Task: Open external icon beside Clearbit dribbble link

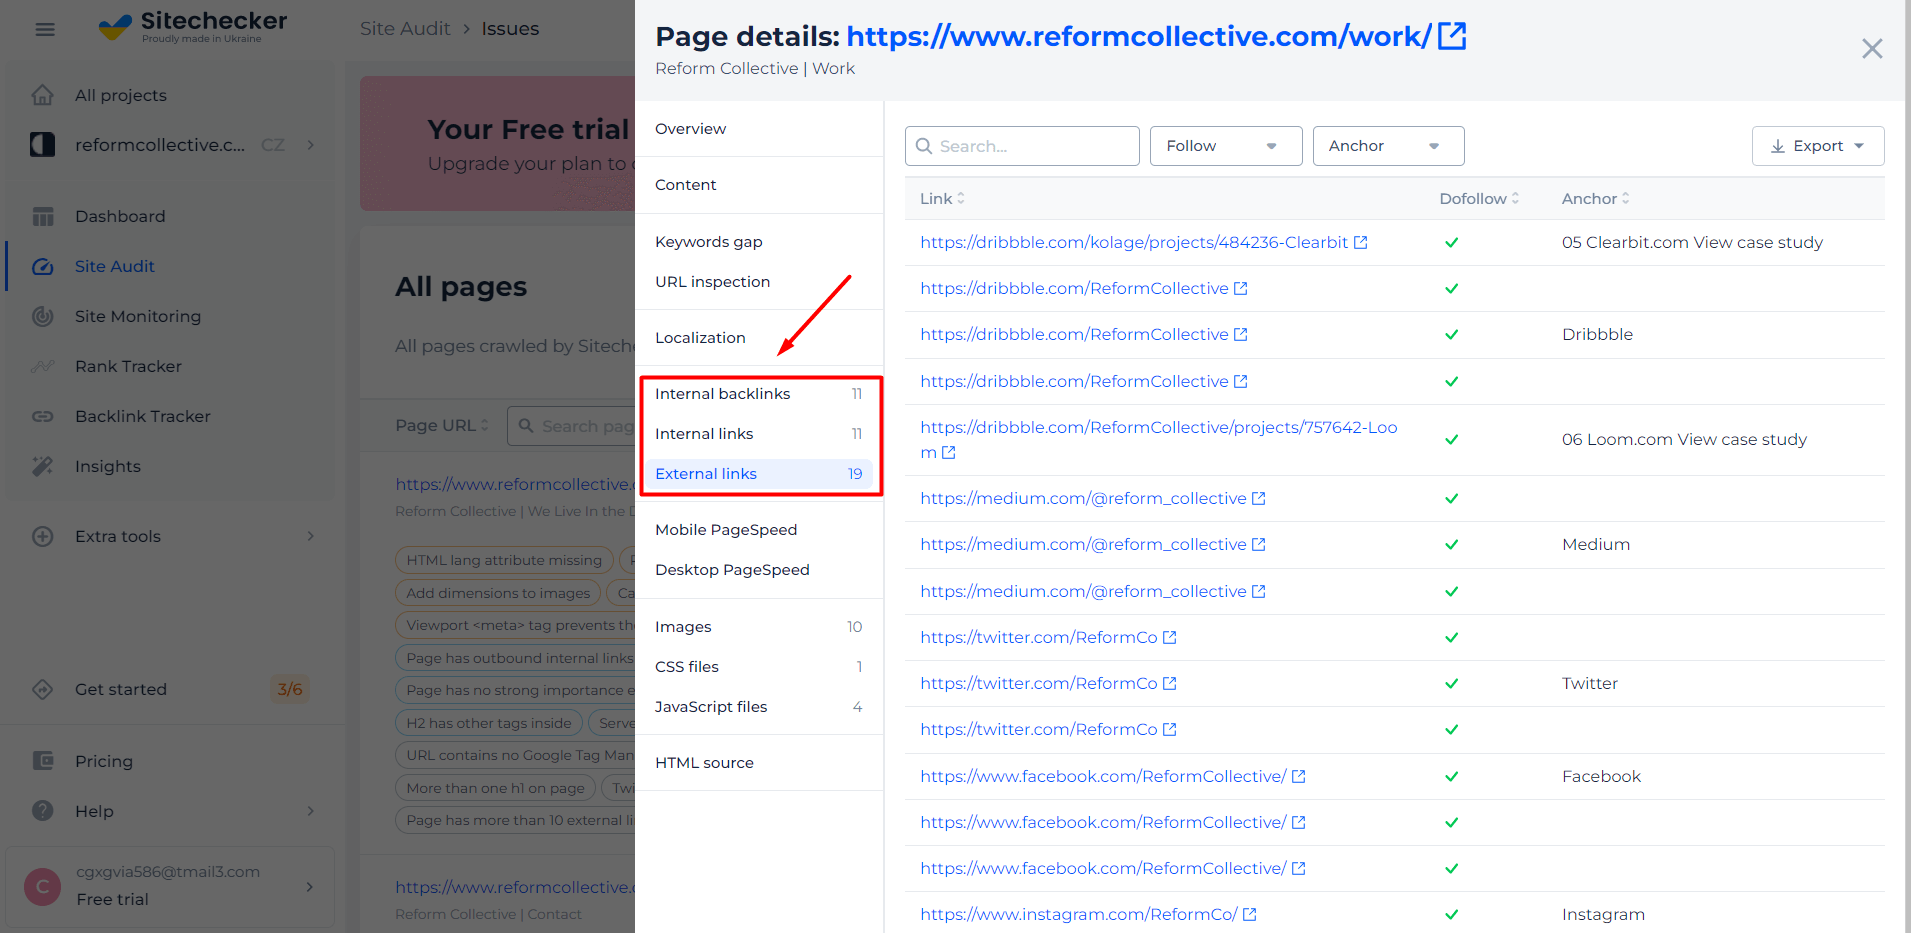Action: pos(1360,242)
